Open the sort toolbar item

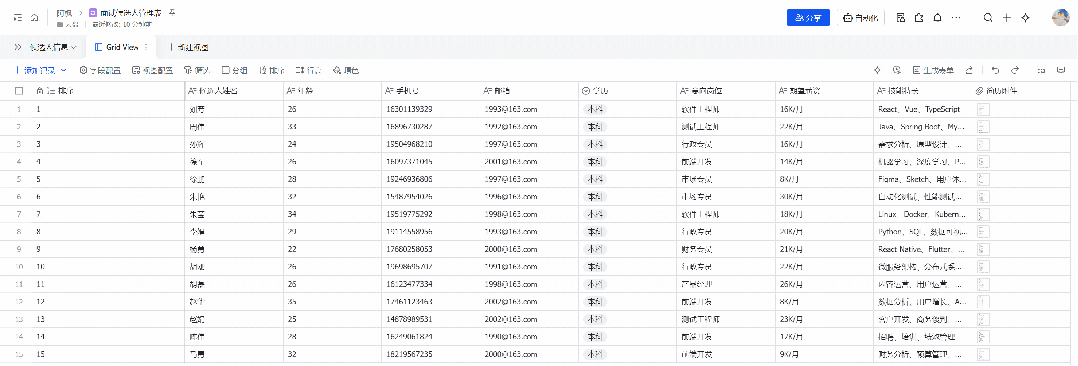click(x=272, y=70)
